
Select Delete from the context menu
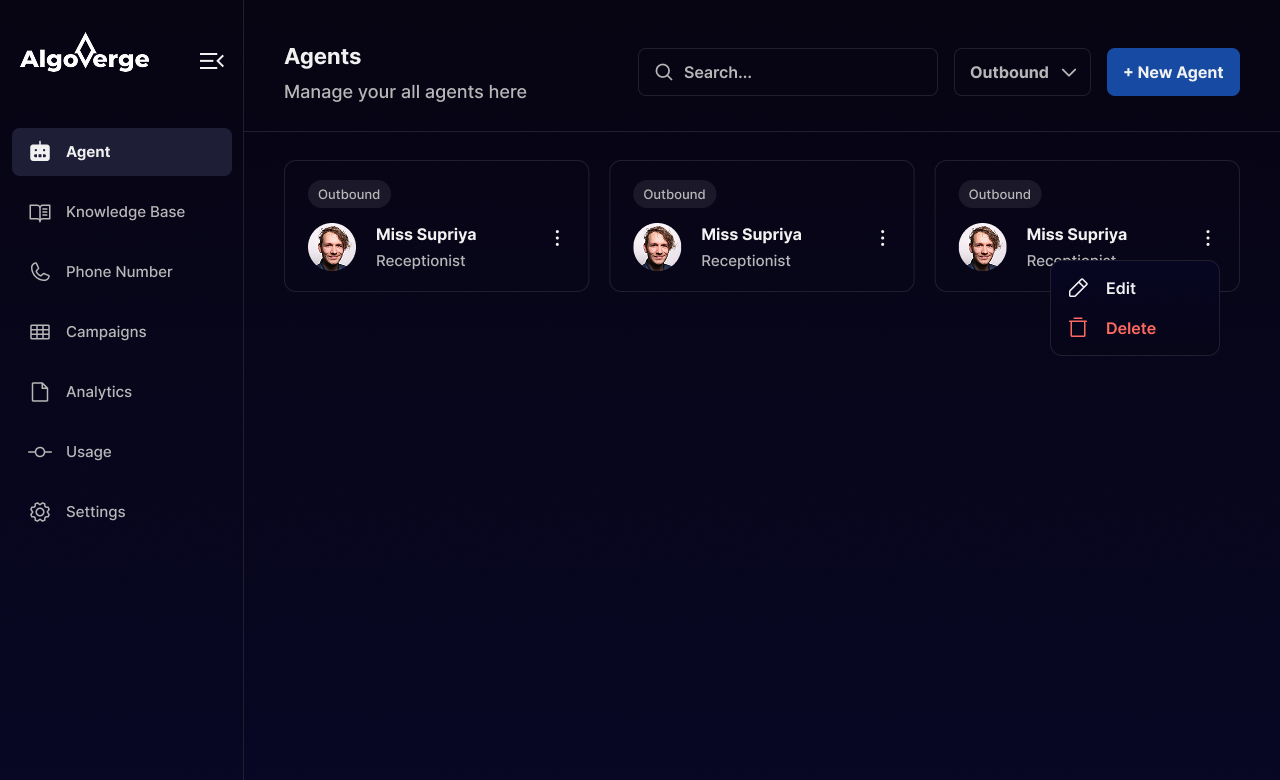(1130, 328)
